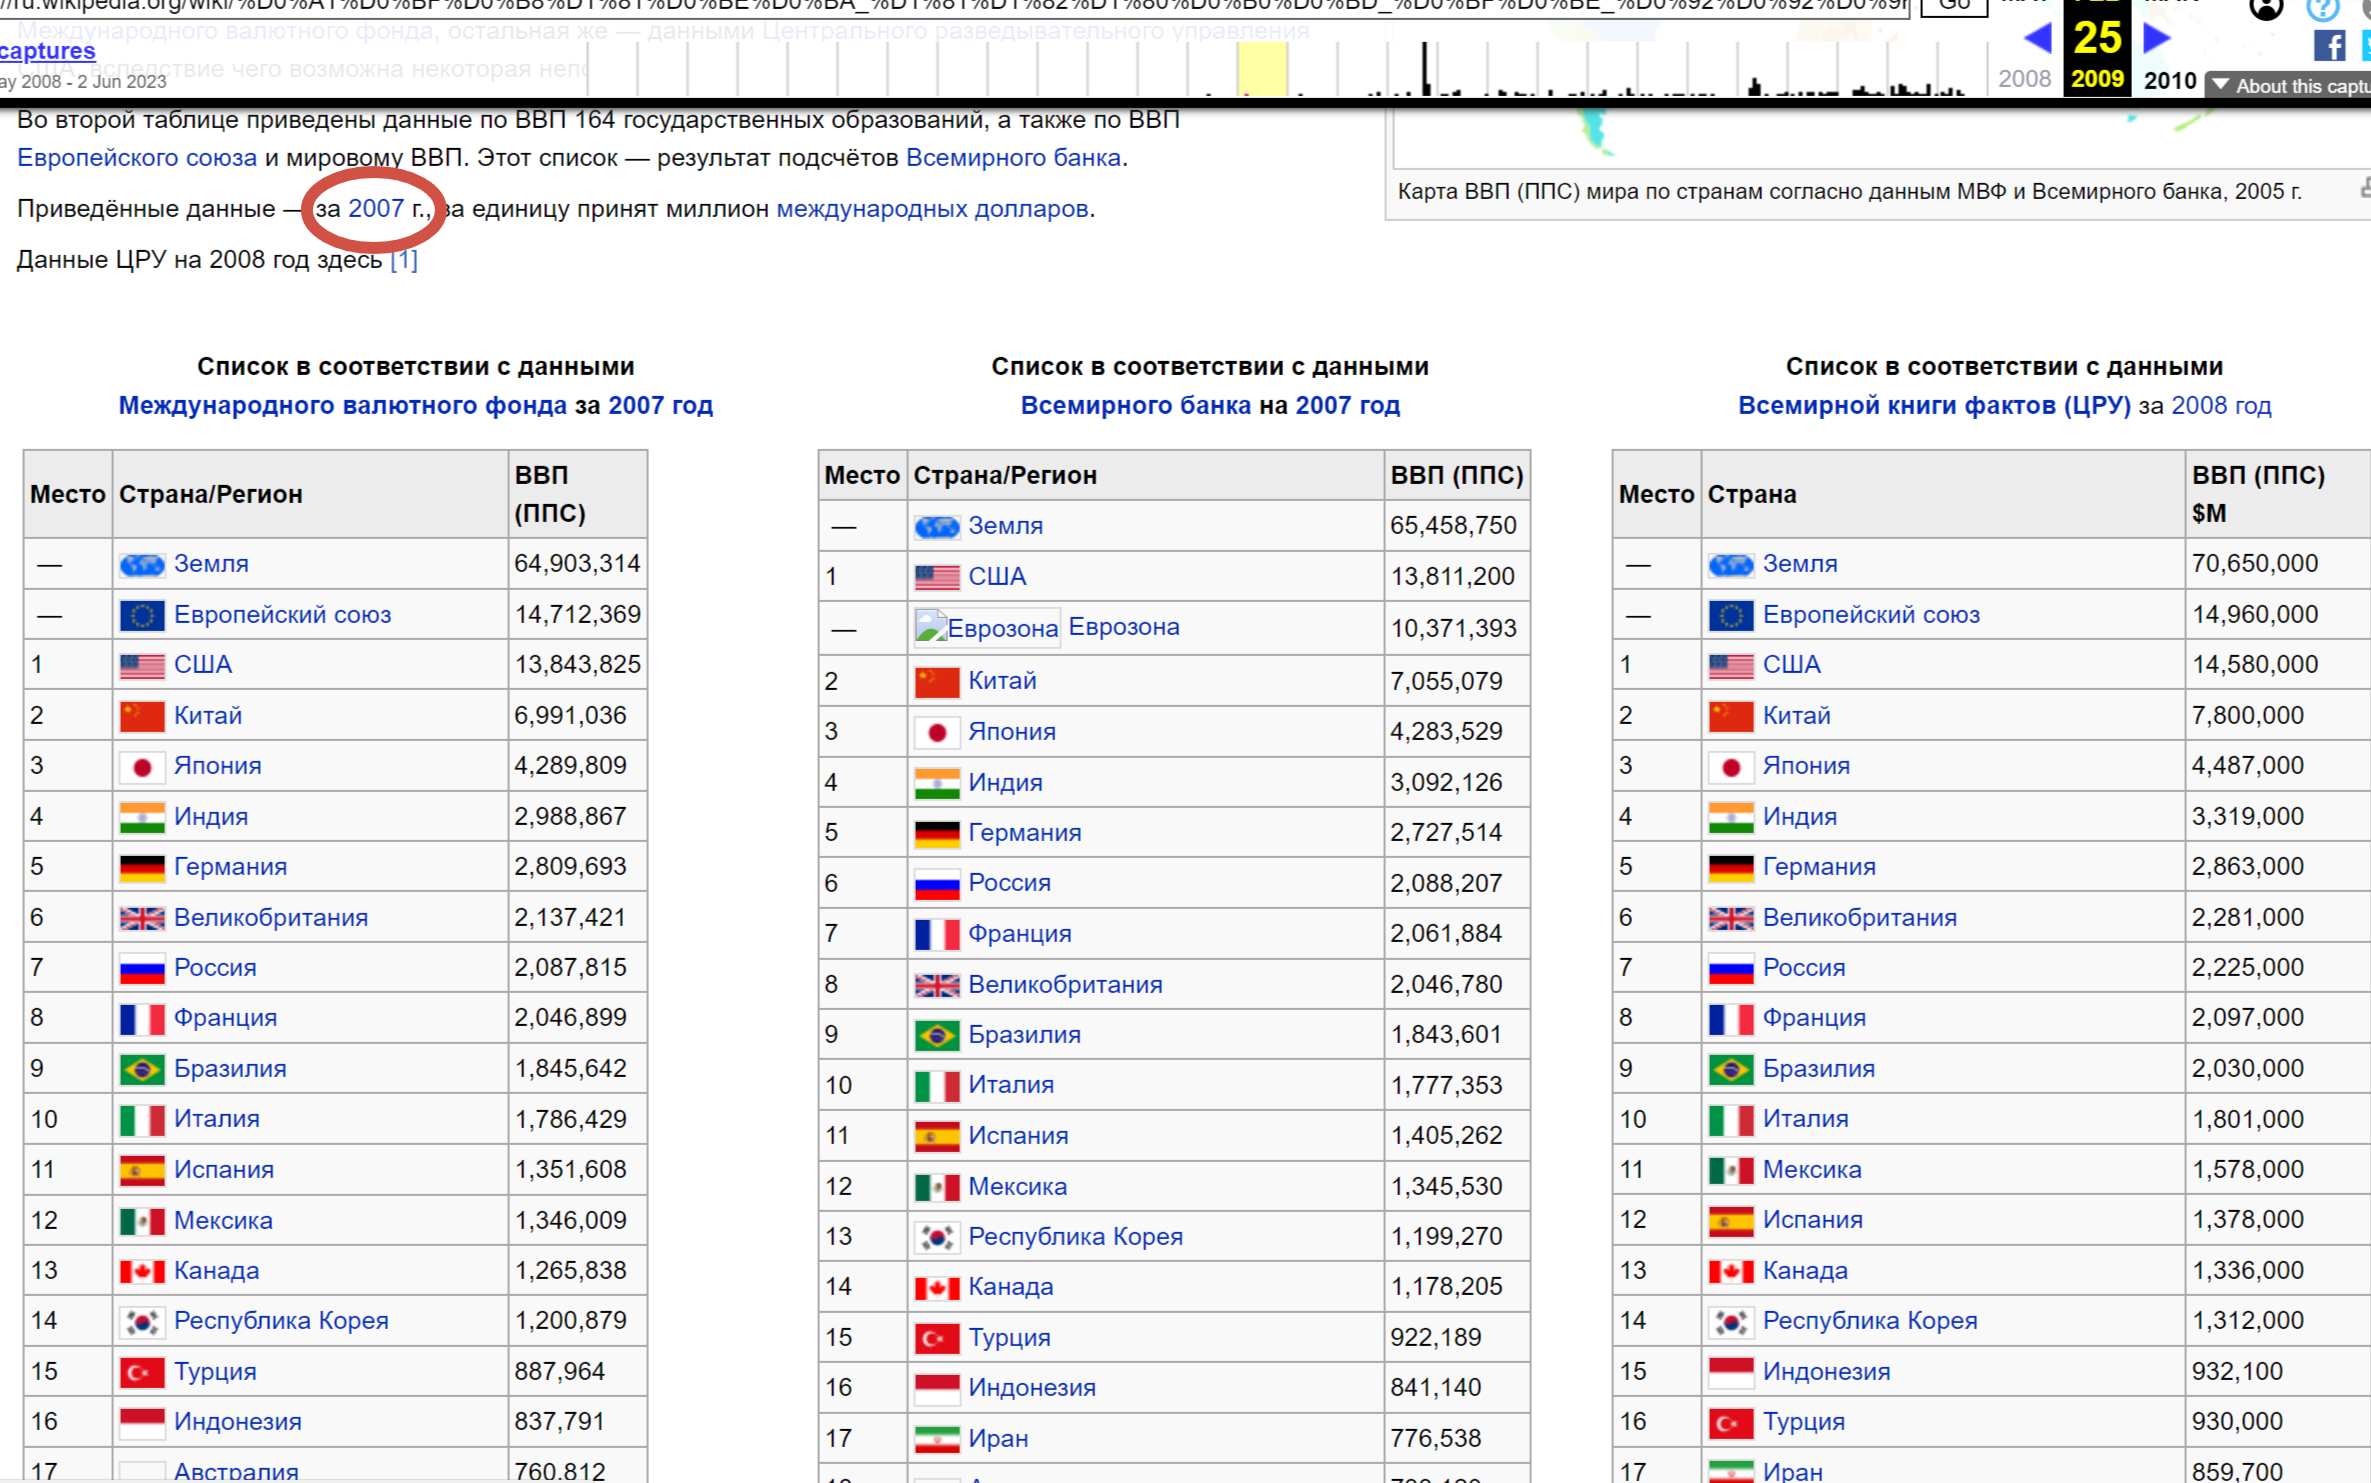Open Wayback user account icon
Screen dimensions: 2371x1483
coord(2266,8)
